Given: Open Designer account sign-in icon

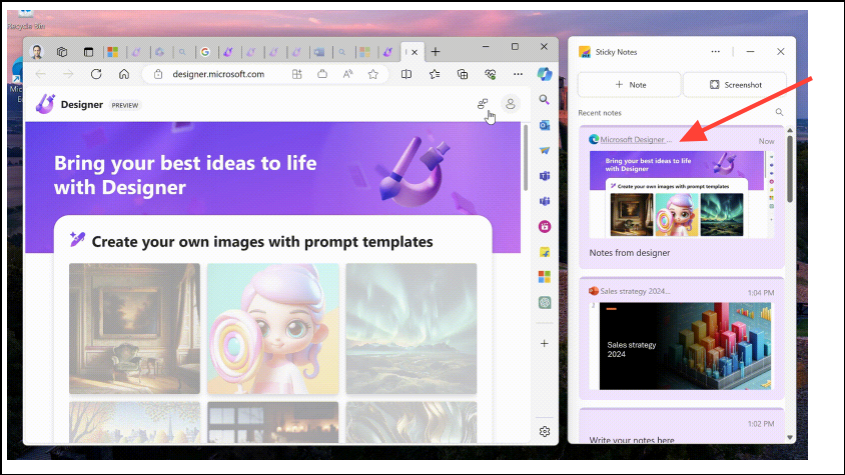Looking at the screenshot, I should pyautogui.click(x=510, y=104).
